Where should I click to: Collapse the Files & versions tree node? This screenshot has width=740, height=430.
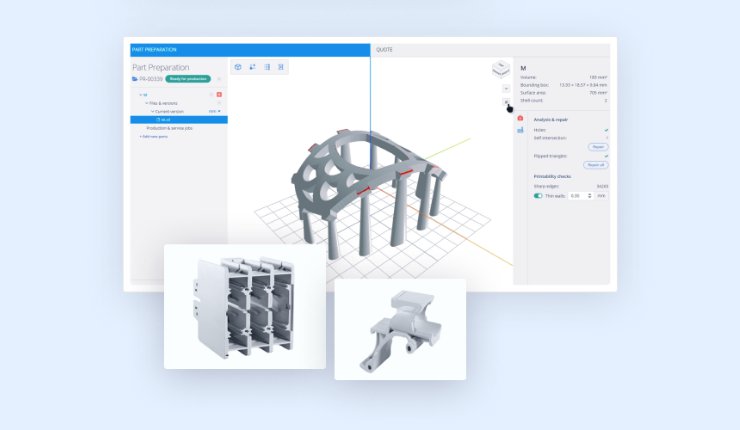[146, 103]
